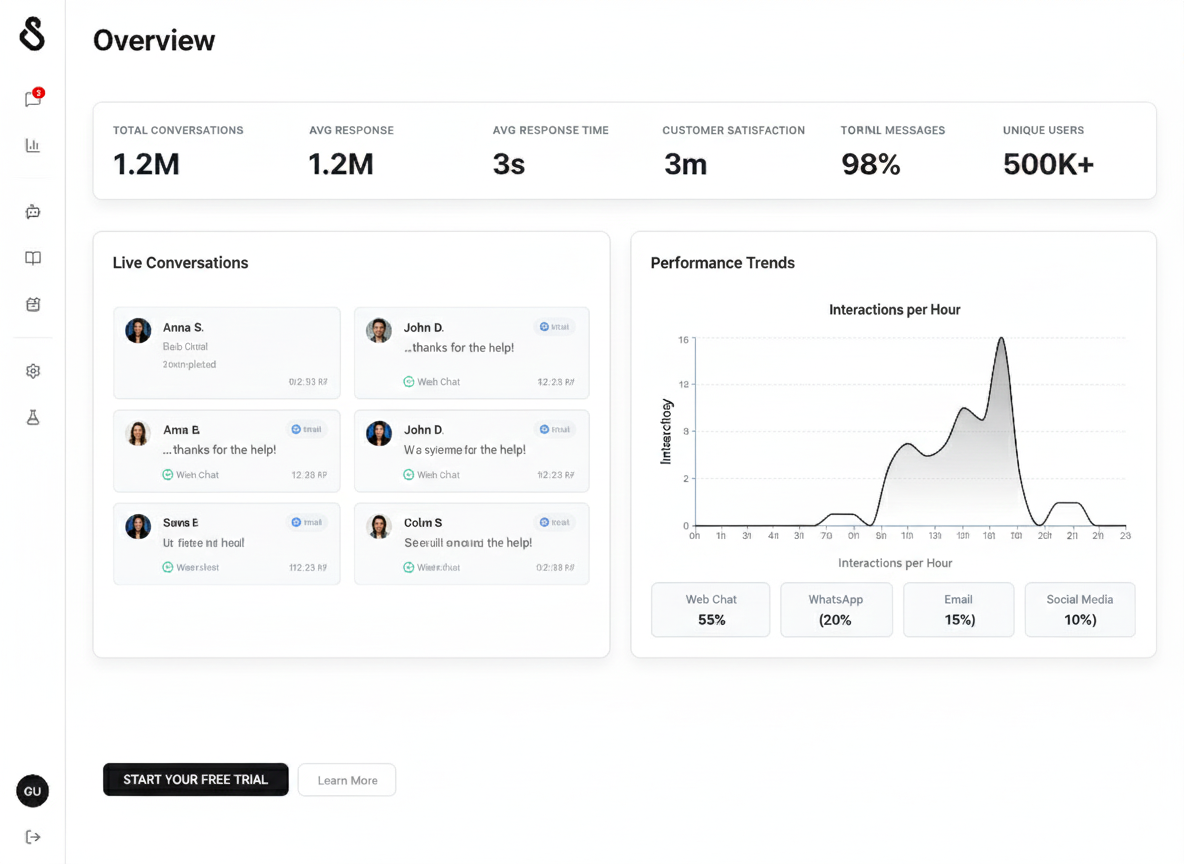Click the Email badge on Anna B.'s conversation
1184x864 pixels.
(308, 429)
